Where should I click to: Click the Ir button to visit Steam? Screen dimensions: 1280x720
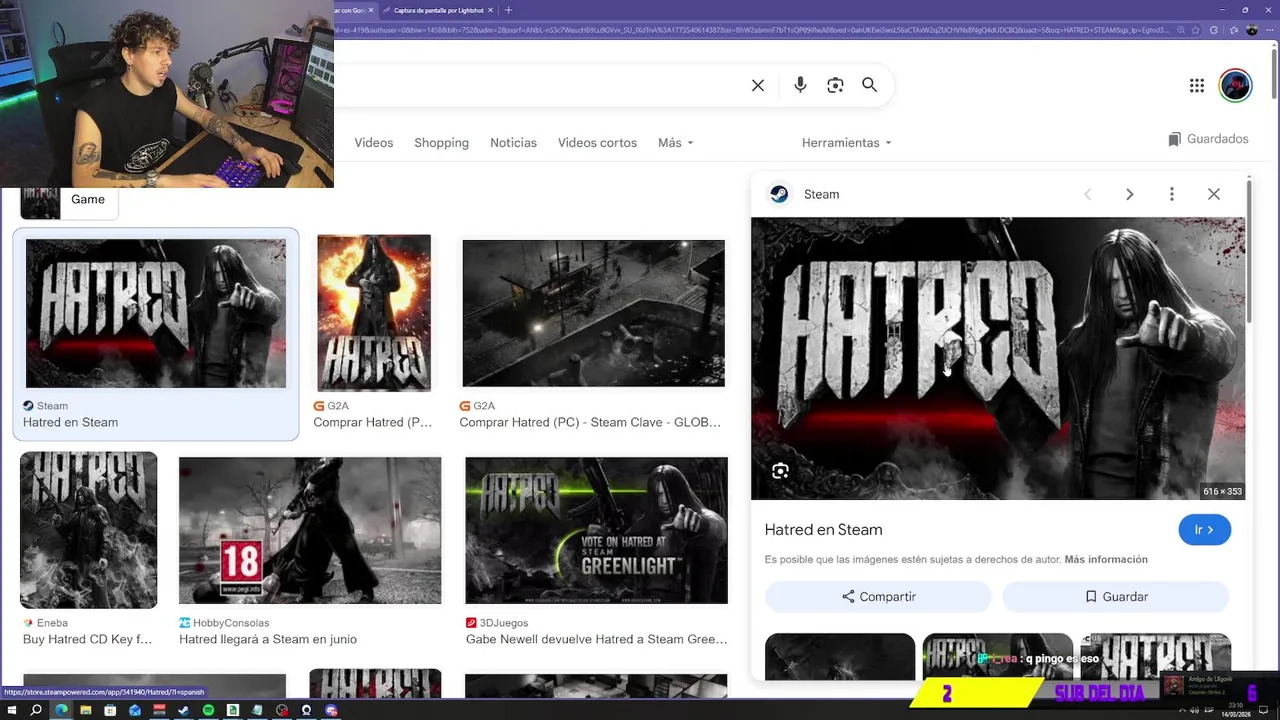tap(1204, 530)
